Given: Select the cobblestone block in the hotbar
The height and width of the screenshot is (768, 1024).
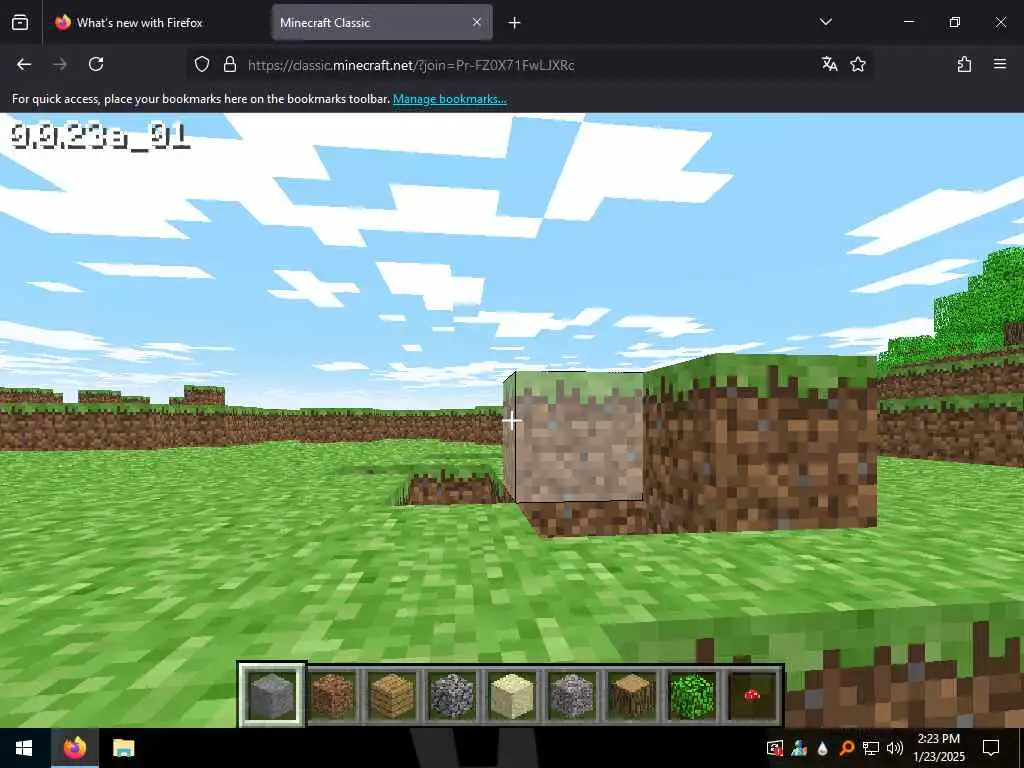Looking at the screenshot, I should pos(452,695).
